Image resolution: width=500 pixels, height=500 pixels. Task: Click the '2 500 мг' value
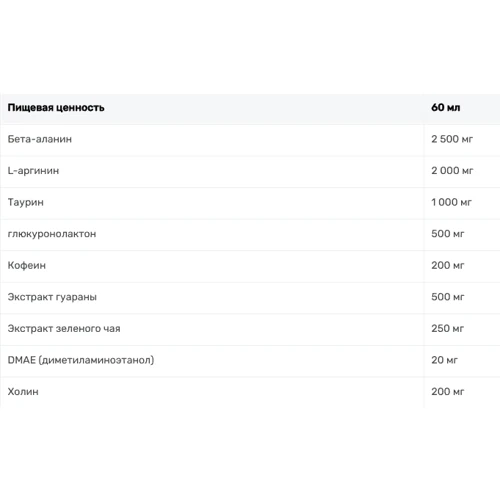[452, 139]
